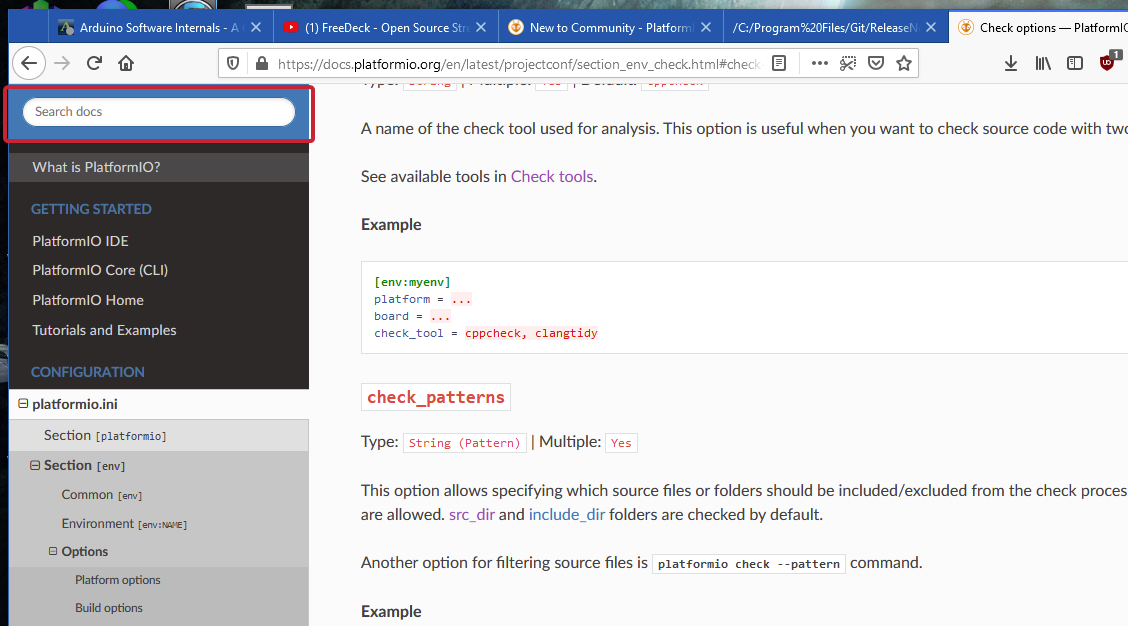The width and height of the screenshot is (1128, 626).
Task: Open the tracking protection shield panel
Action: point(233,63)
